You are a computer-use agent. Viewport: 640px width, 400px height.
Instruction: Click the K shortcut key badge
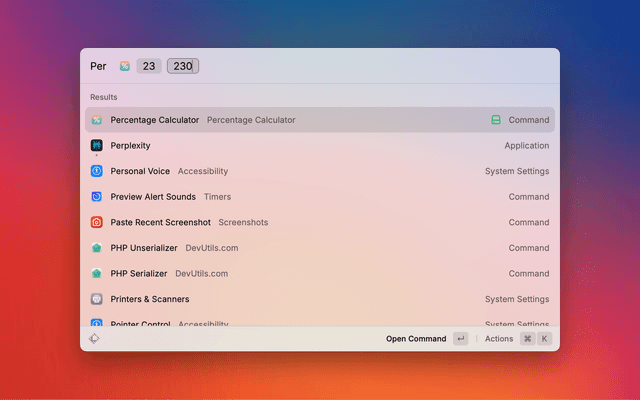[545, 339]
